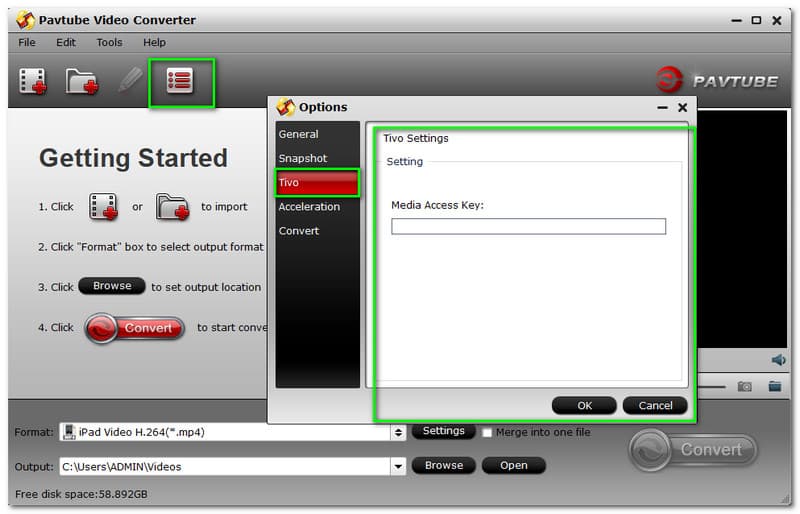Click the 'Tivo Settings' heading text
This screenshot has height=514, width=800.
click(x=416, y=138)
